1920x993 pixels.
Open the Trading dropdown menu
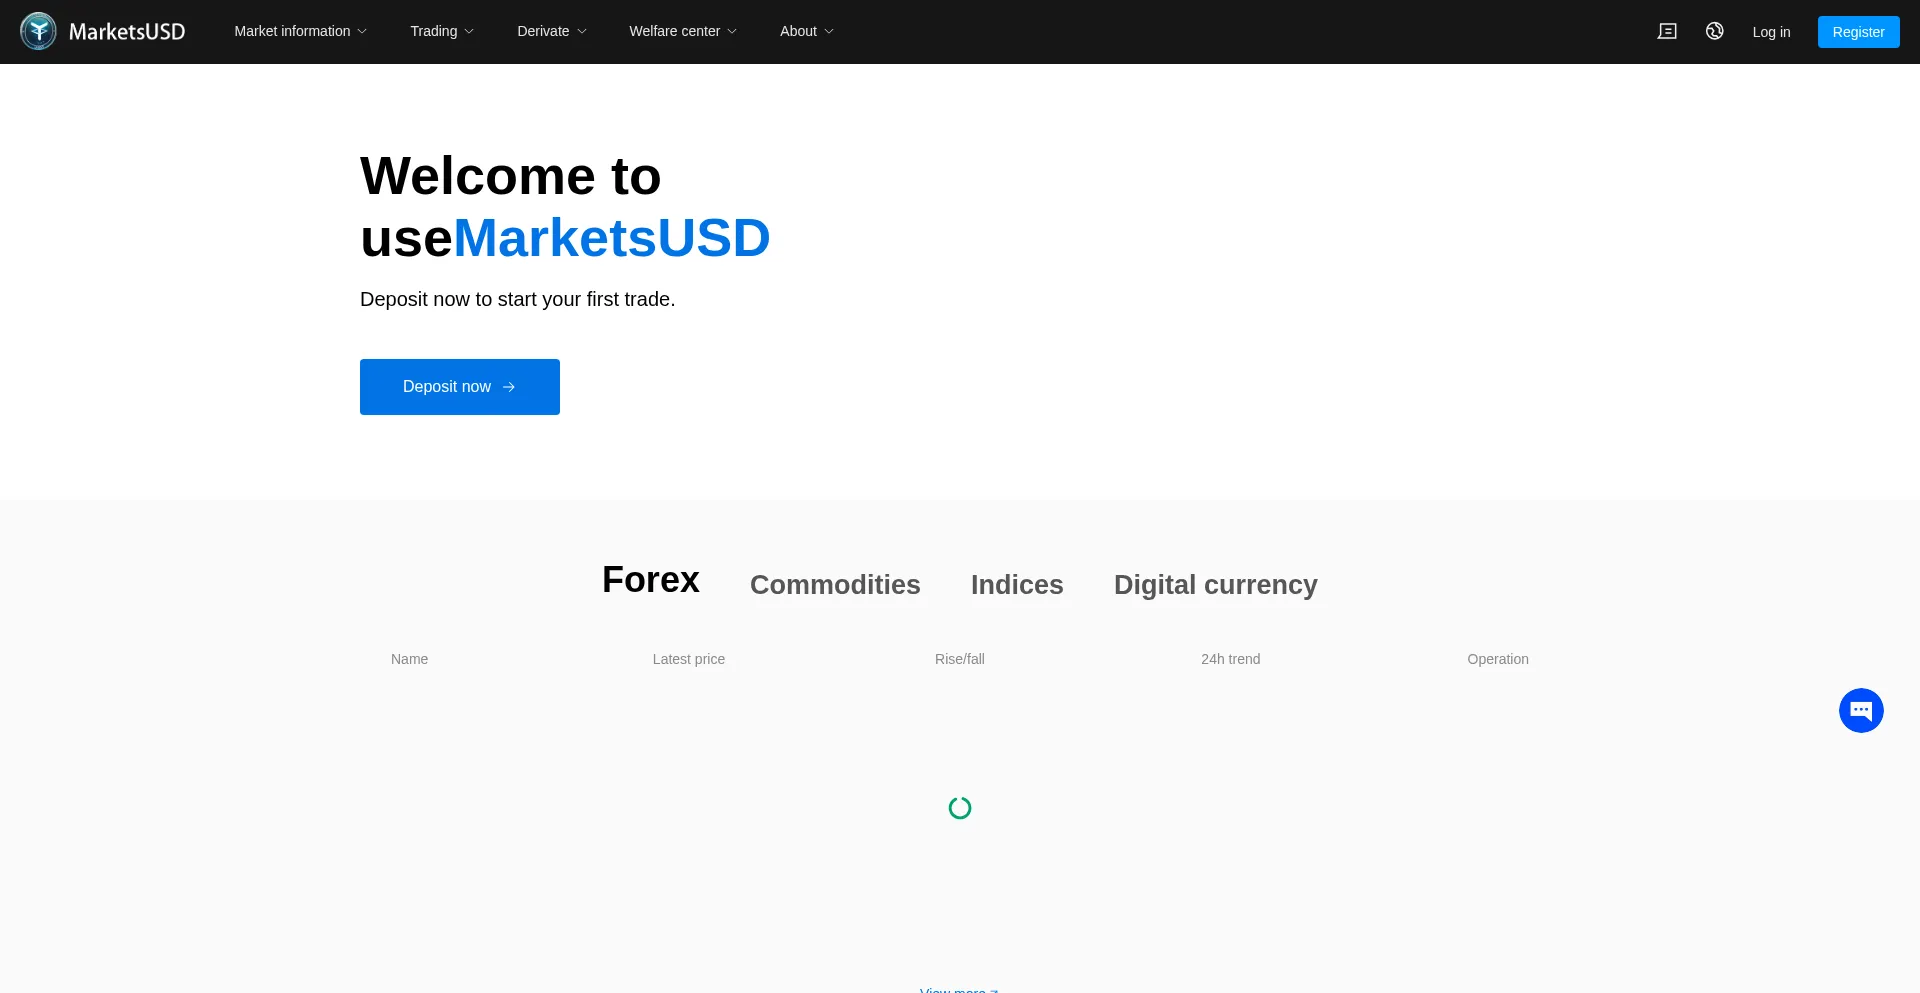(441, 31)
